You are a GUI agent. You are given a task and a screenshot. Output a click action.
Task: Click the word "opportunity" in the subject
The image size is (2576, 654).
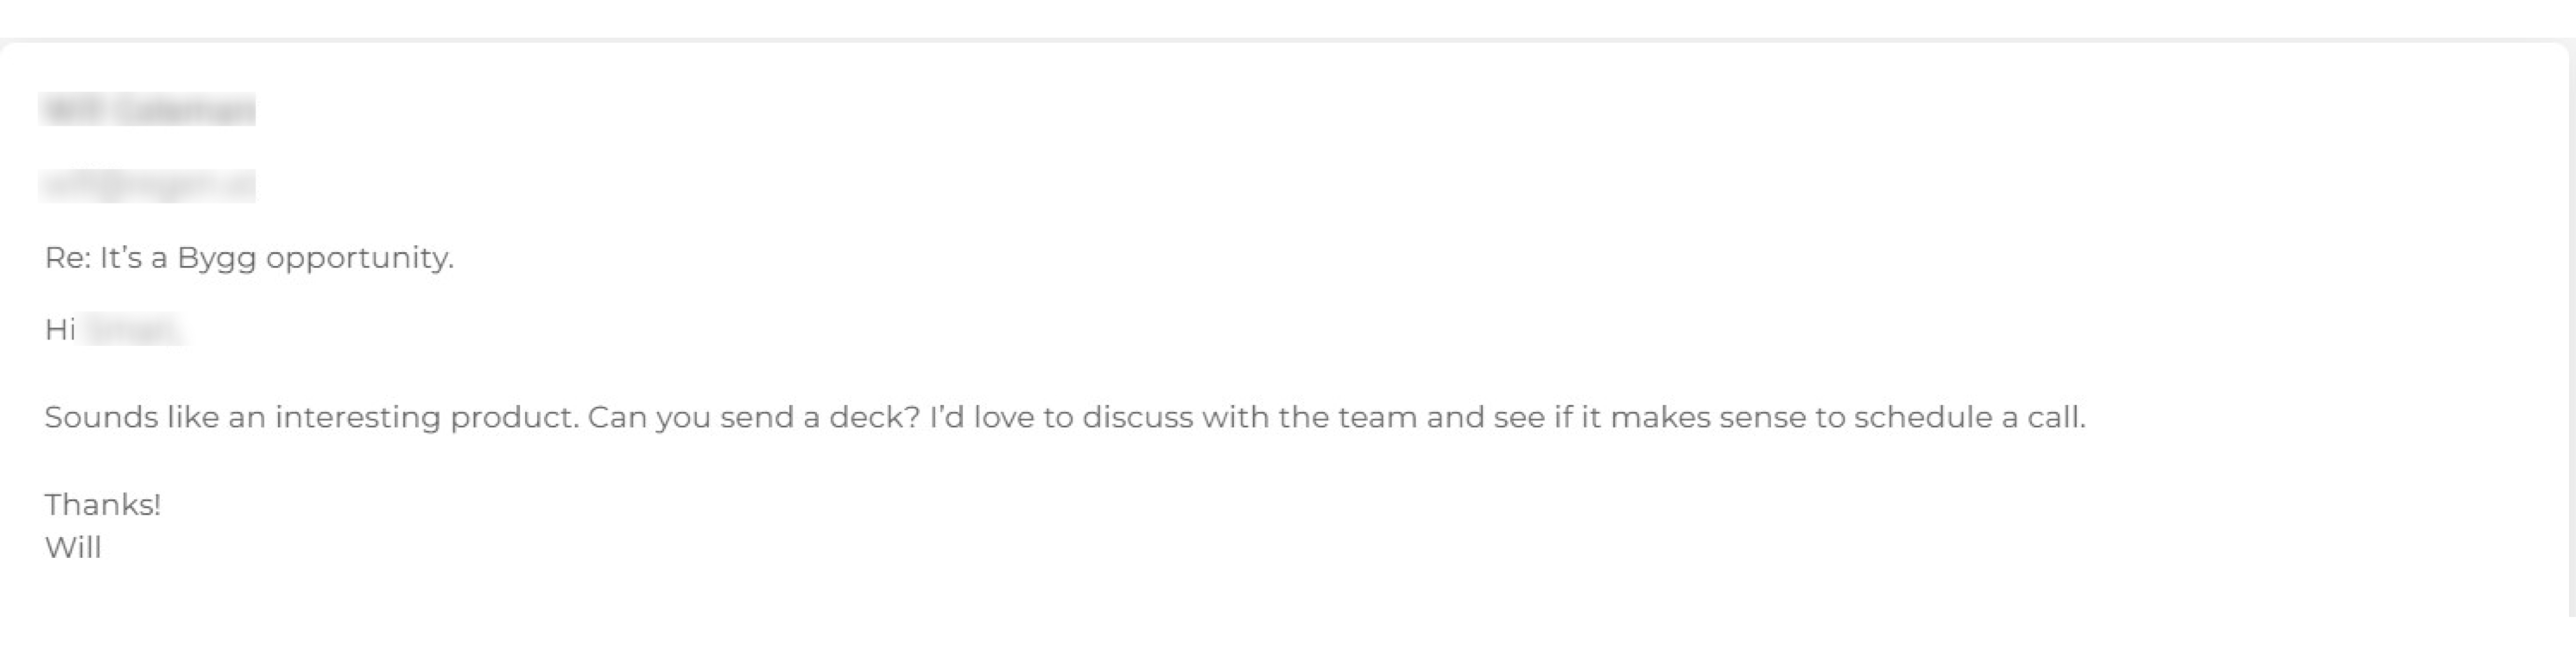click(357, 259)
